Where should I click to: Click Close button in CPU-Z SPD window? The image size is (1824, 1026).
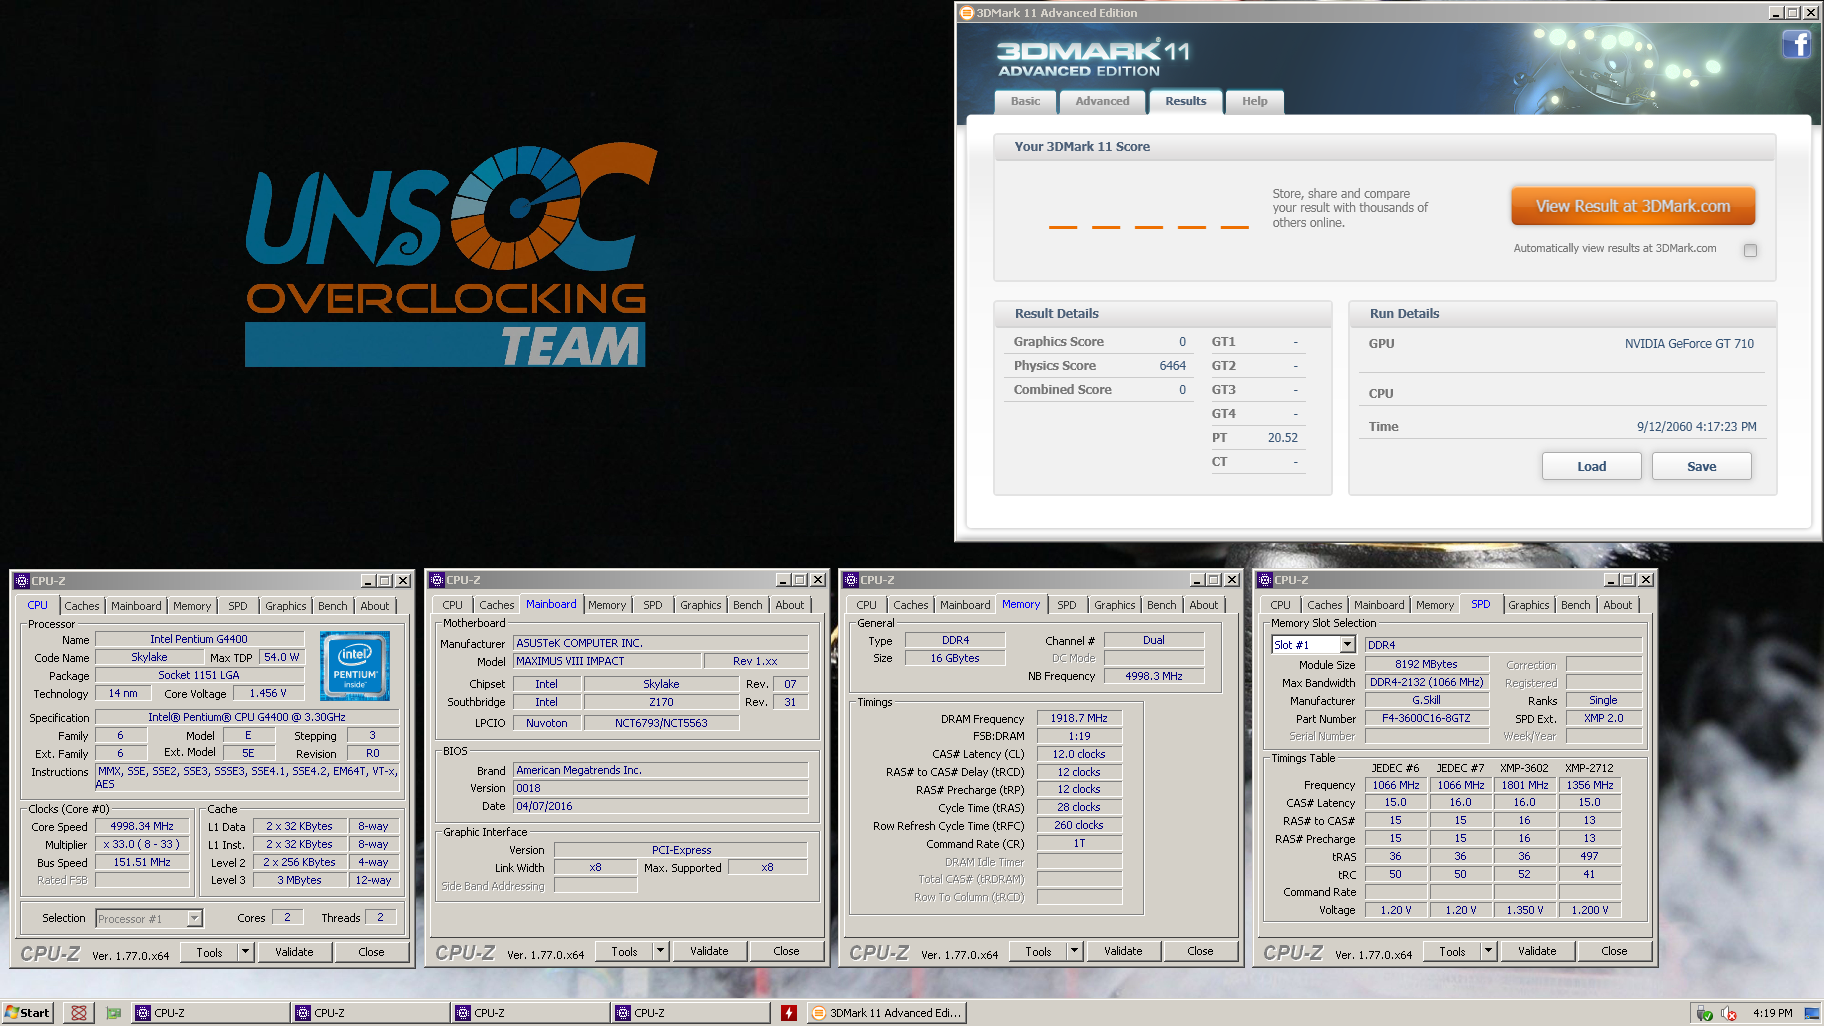tap(1614, 951)
